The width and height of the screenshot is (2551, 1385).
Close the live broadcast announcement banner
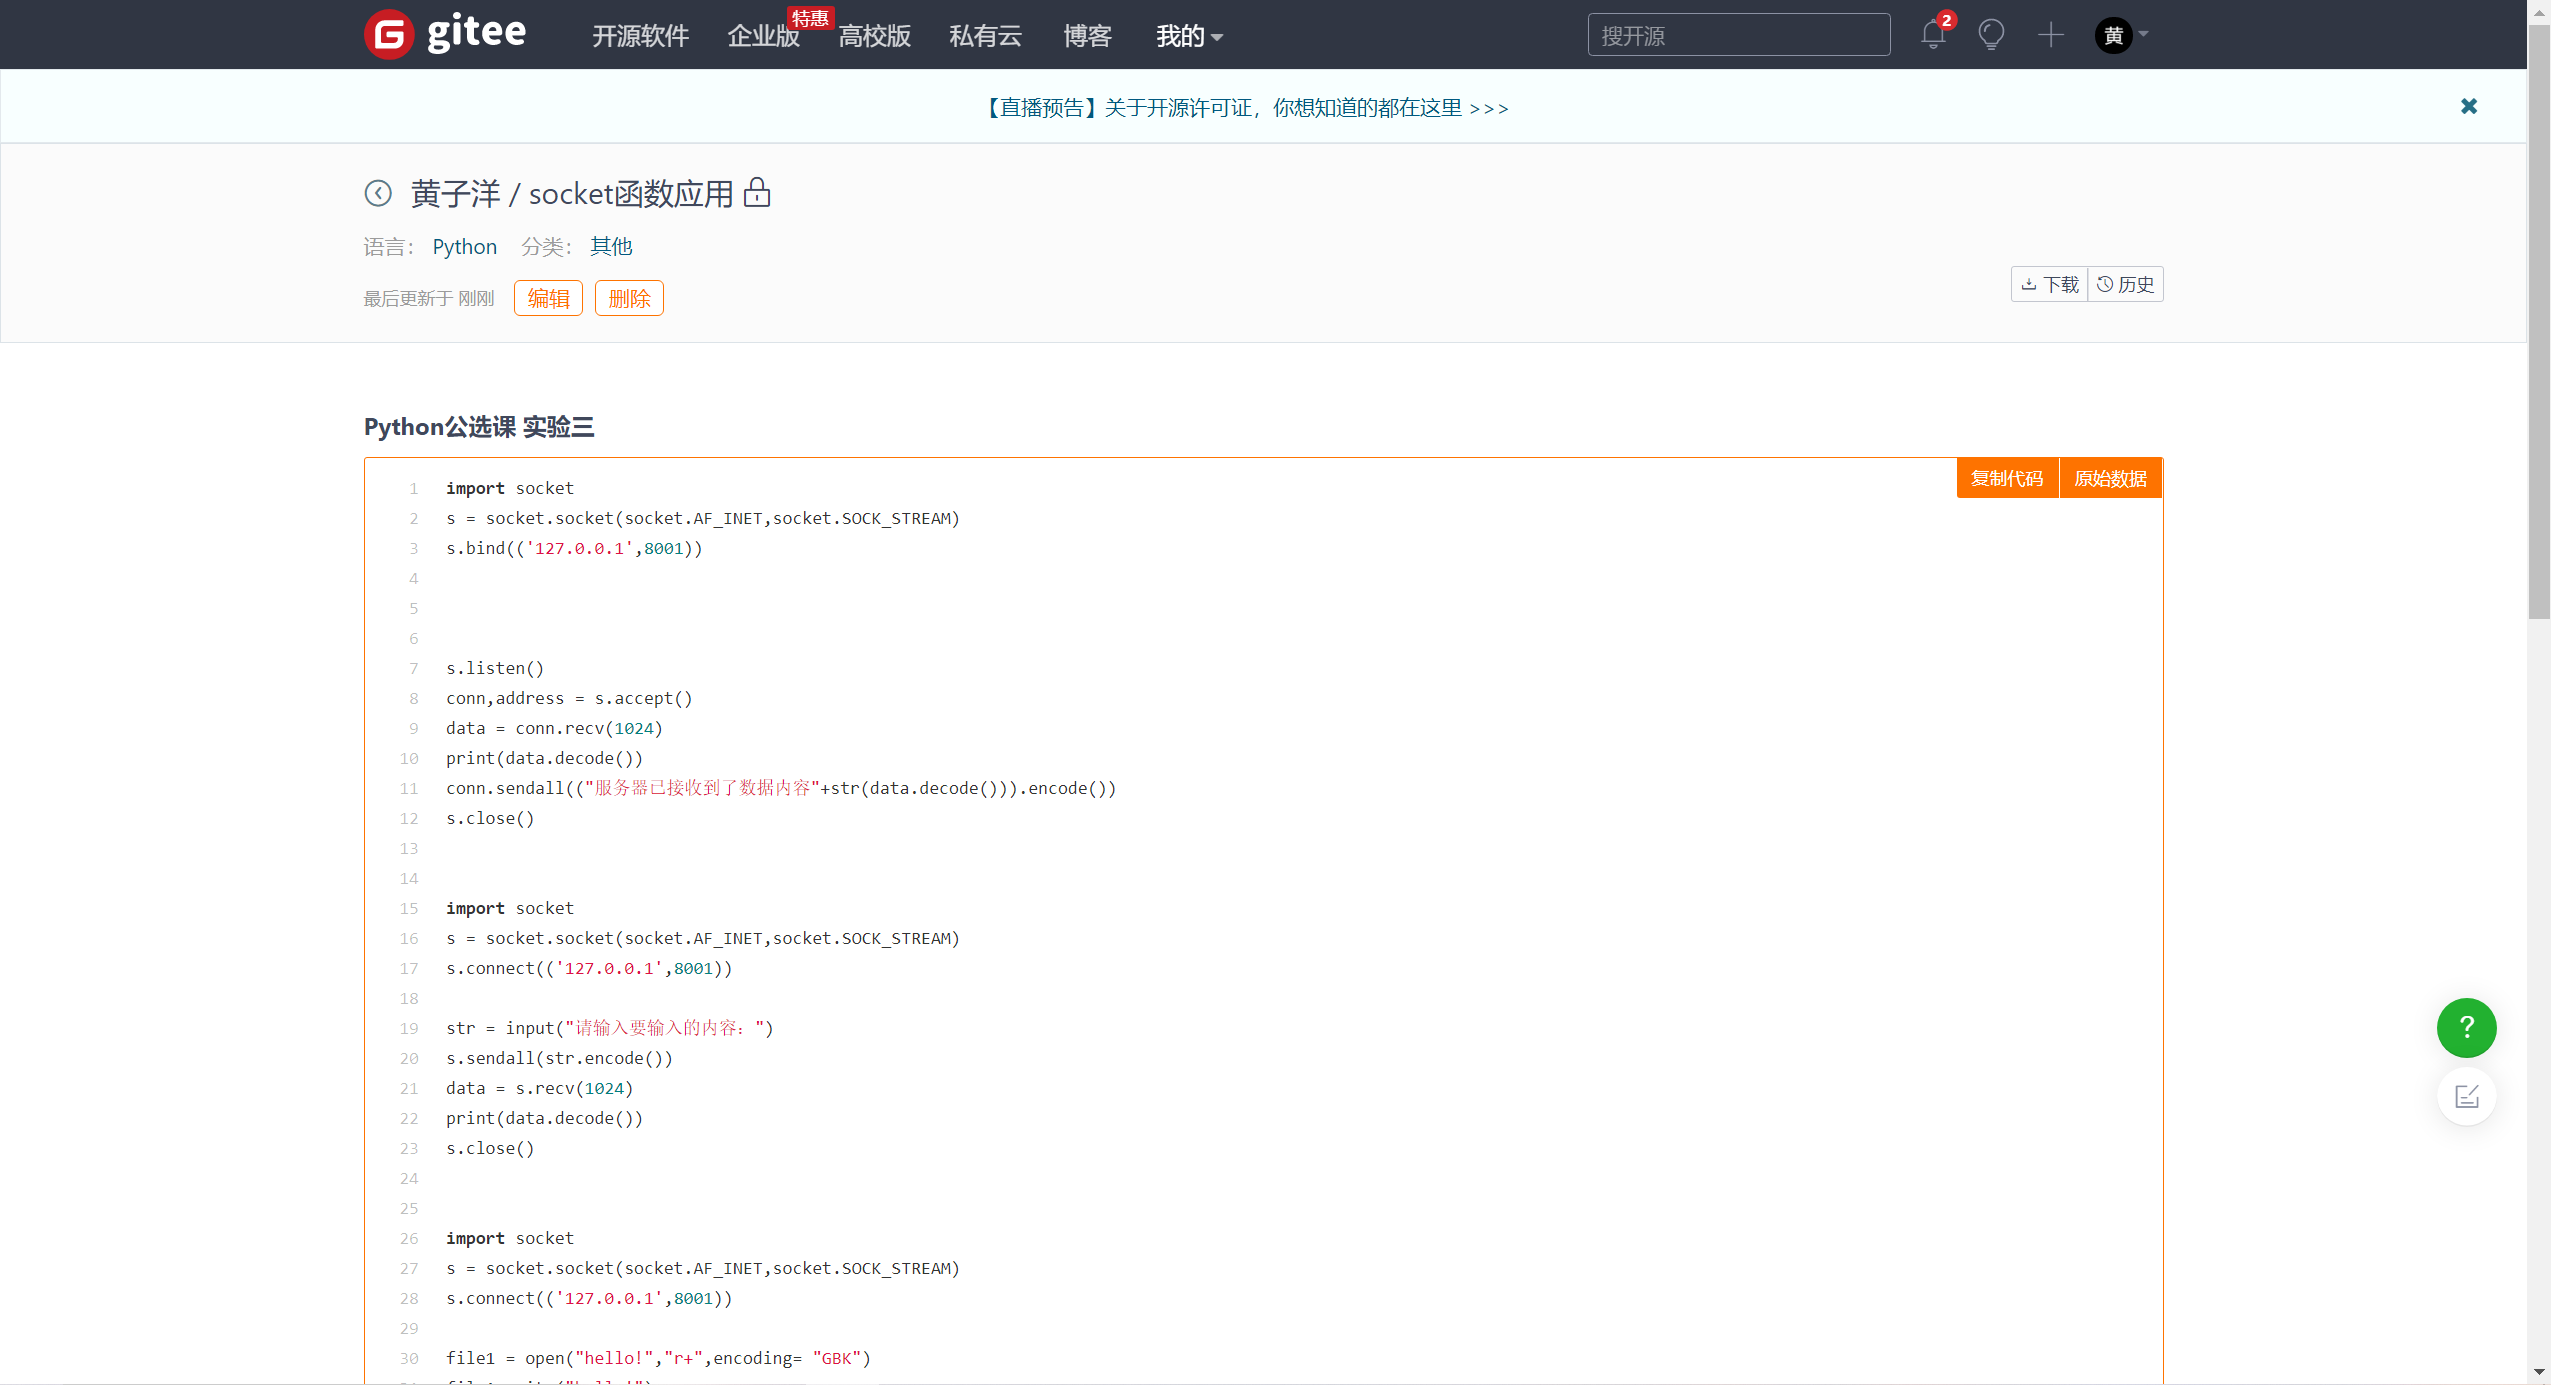[x=2468, y=106]
